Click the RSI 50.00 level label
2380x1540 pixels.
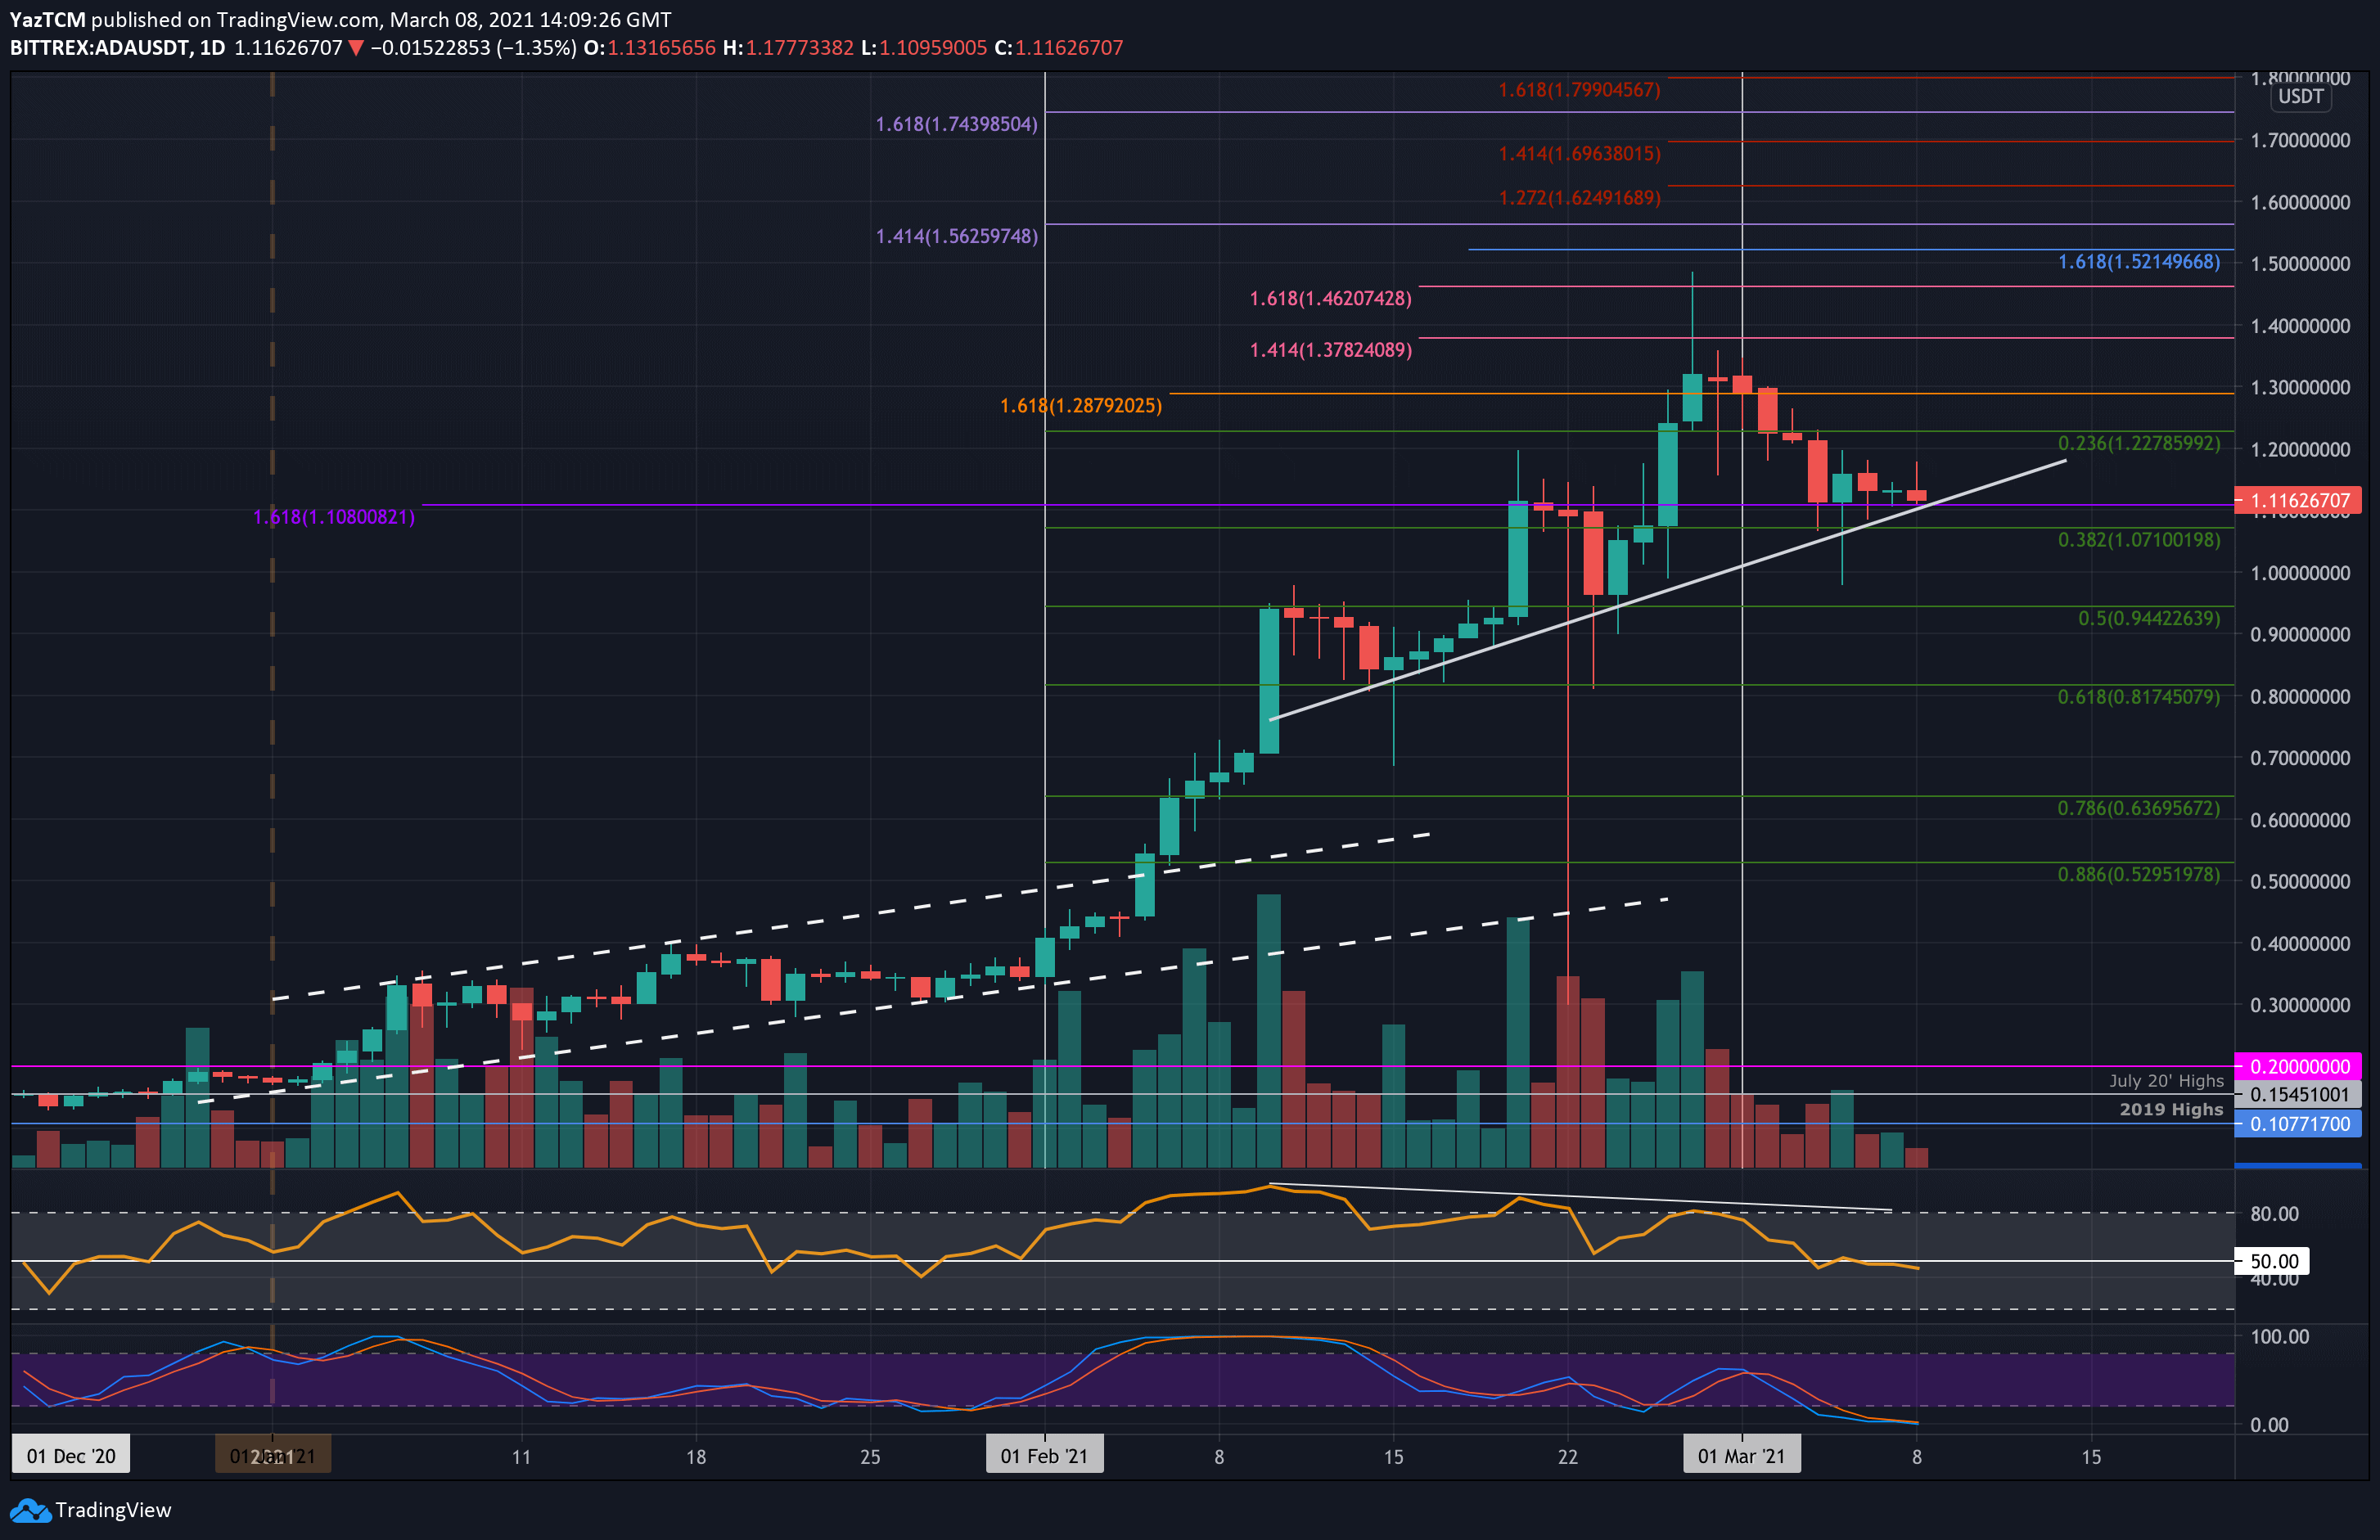(2273, 1261)
